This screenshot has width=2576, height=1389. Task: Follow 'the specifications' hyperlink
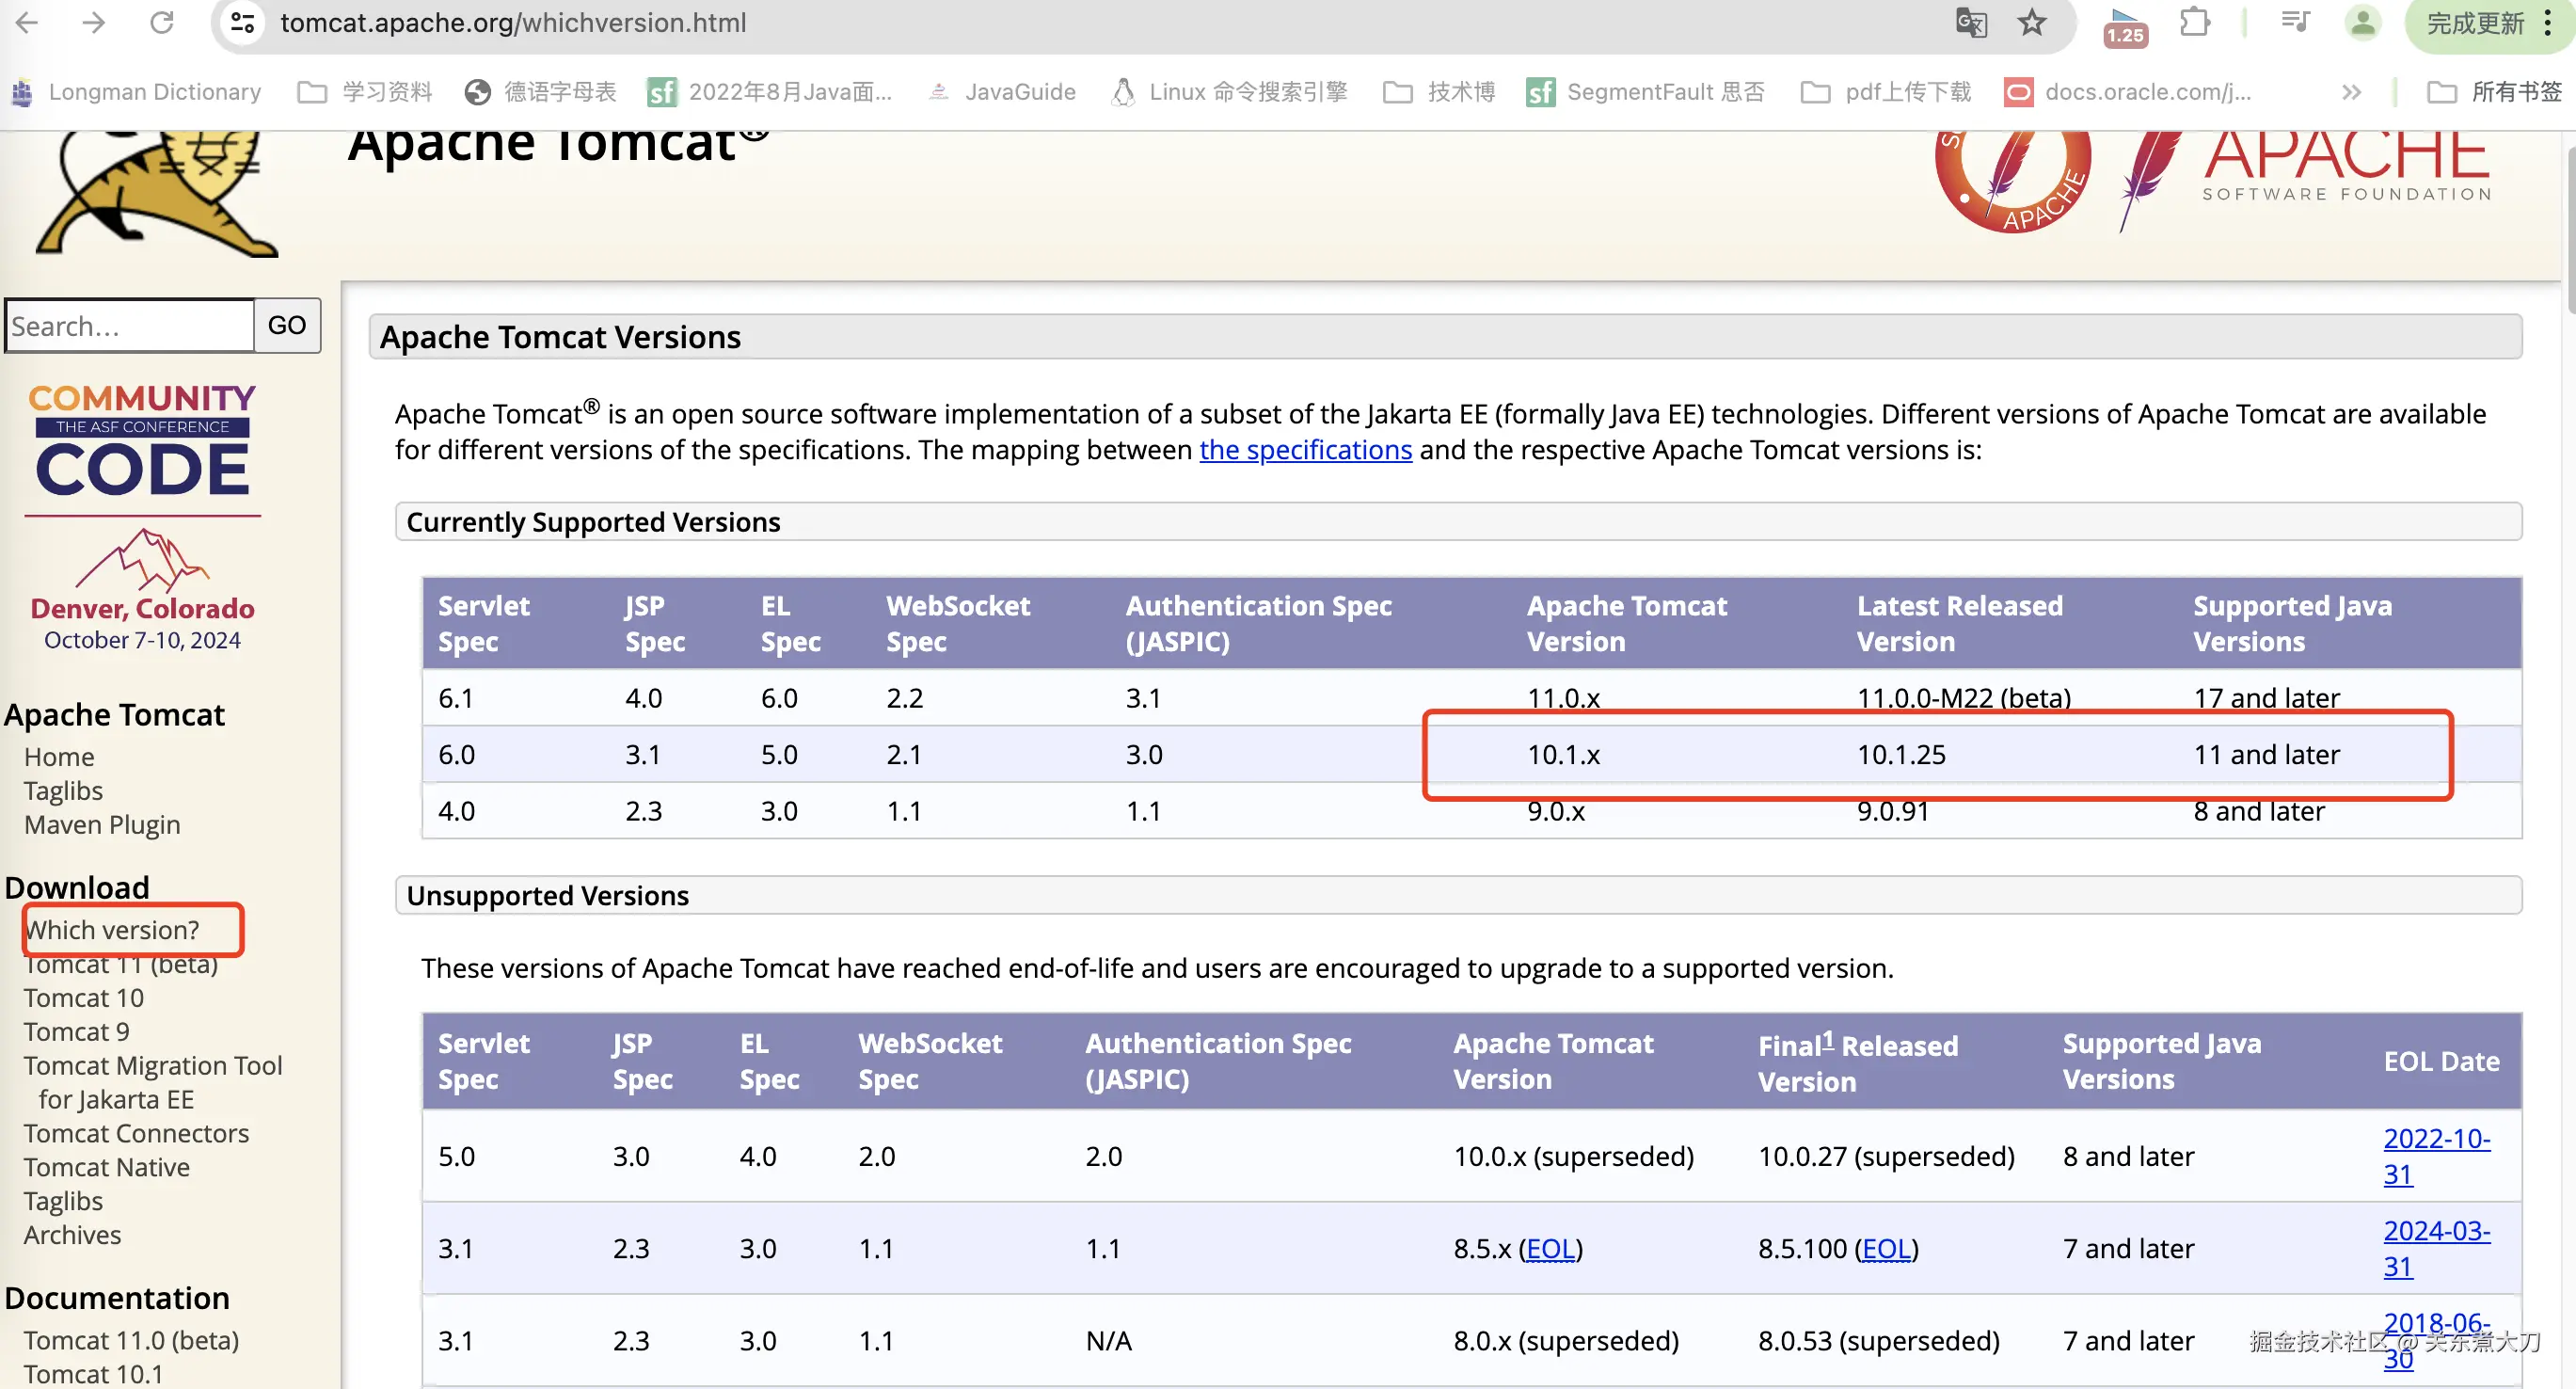click(1305, 450)
